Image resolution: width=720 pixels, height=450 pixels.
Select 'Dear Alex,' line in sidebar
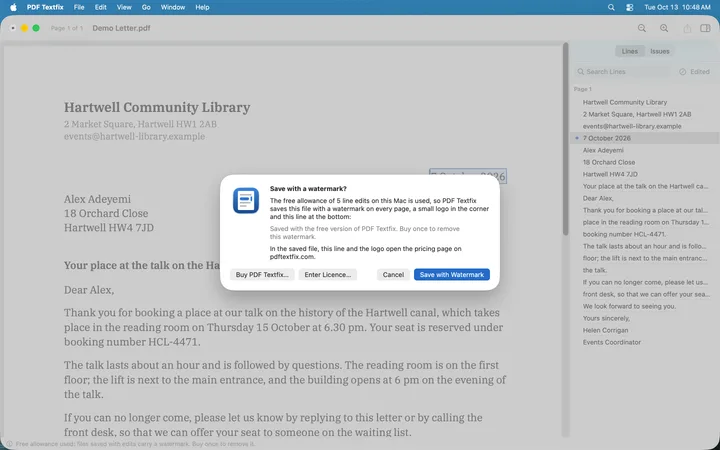pos(645,198)
